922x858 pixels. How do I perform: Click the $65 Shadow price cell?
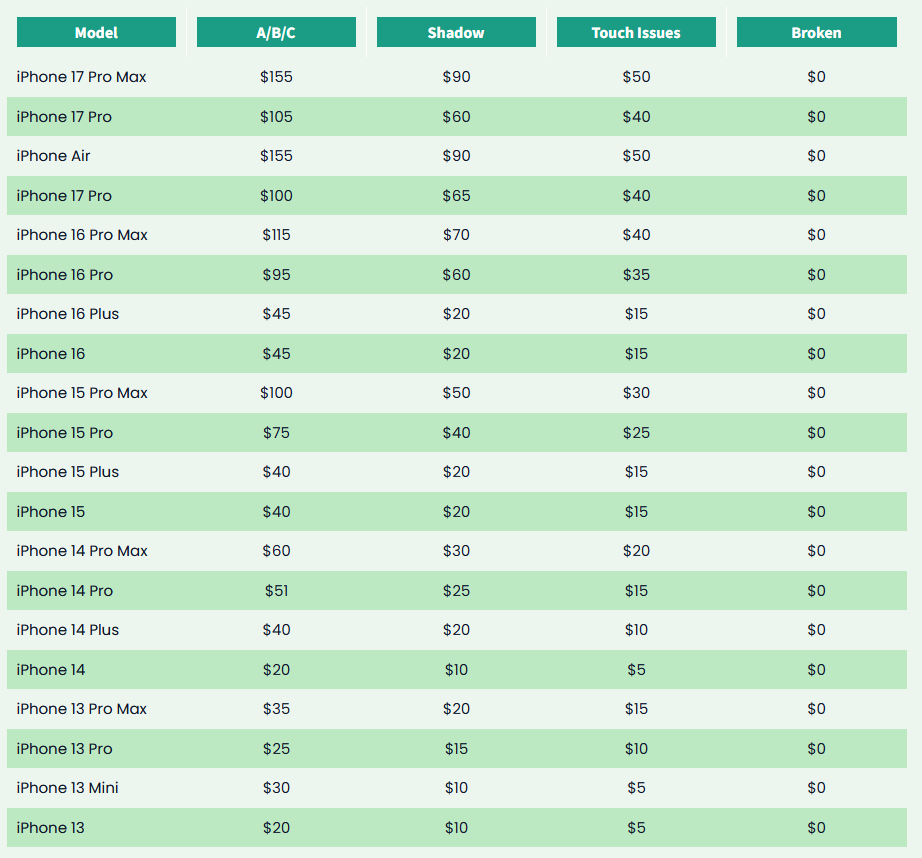click(456, 195)
